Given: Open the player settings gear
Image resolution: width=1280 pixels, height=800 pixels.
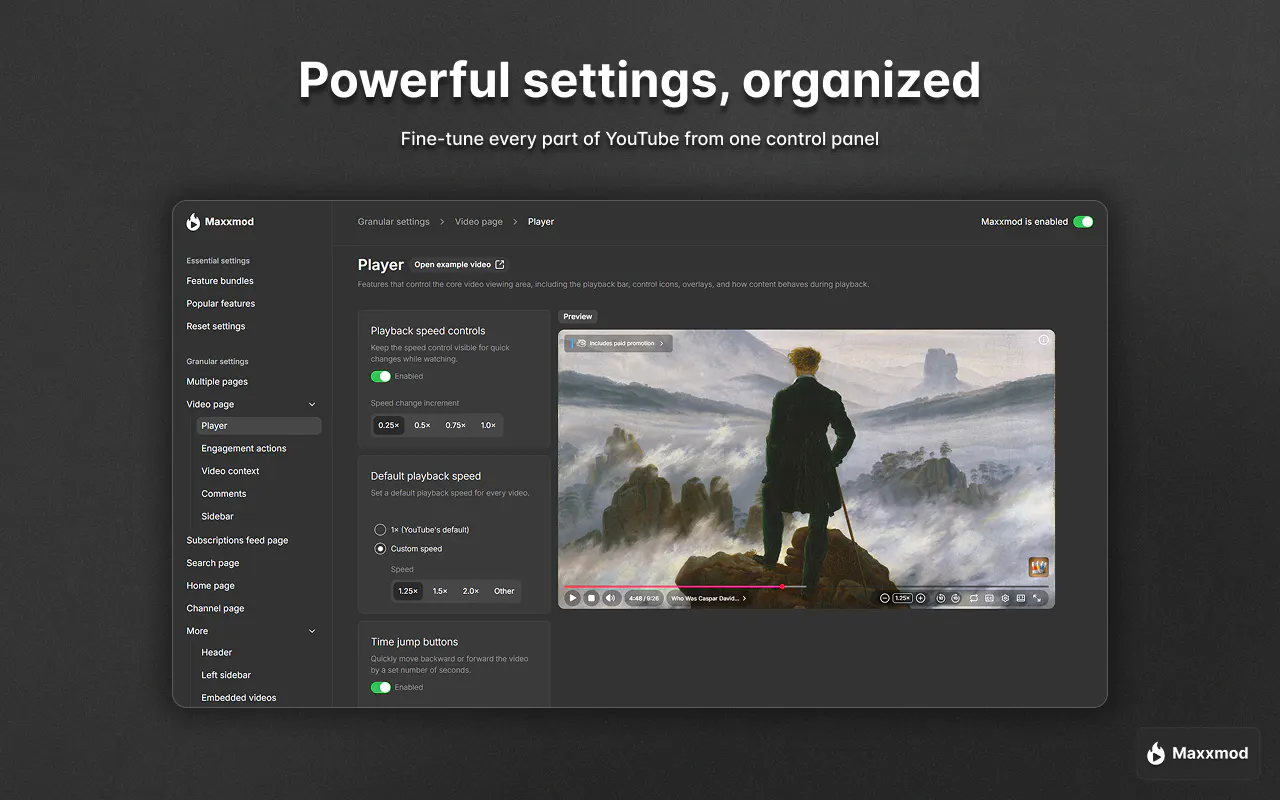Looking at the screenshot, I should pyautogui.click(x=1005, y=598).
